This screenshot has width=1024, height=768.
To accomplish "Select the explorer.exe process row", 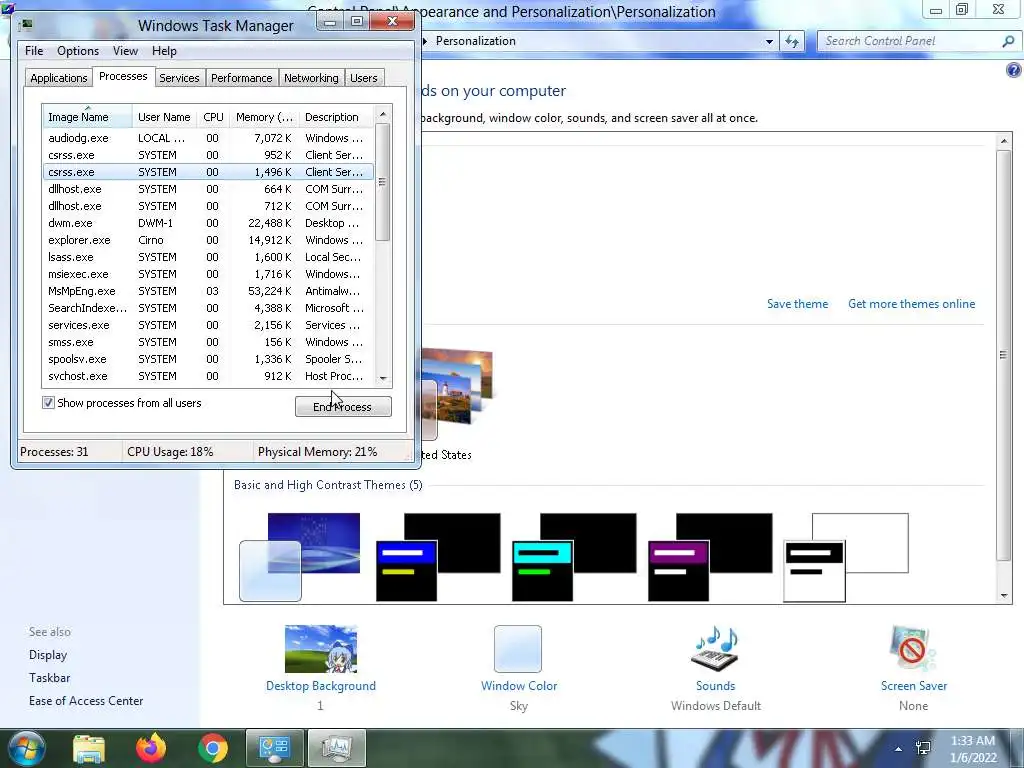I will click(x=208, y=240).
